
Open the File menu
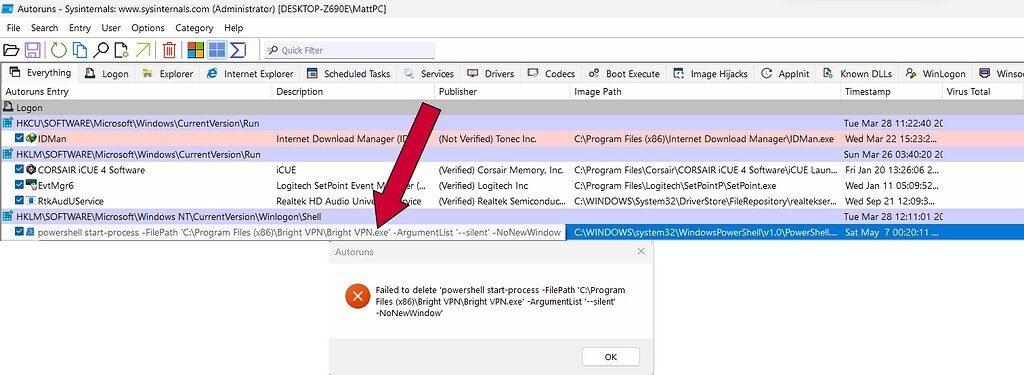(x=14, y=27)
